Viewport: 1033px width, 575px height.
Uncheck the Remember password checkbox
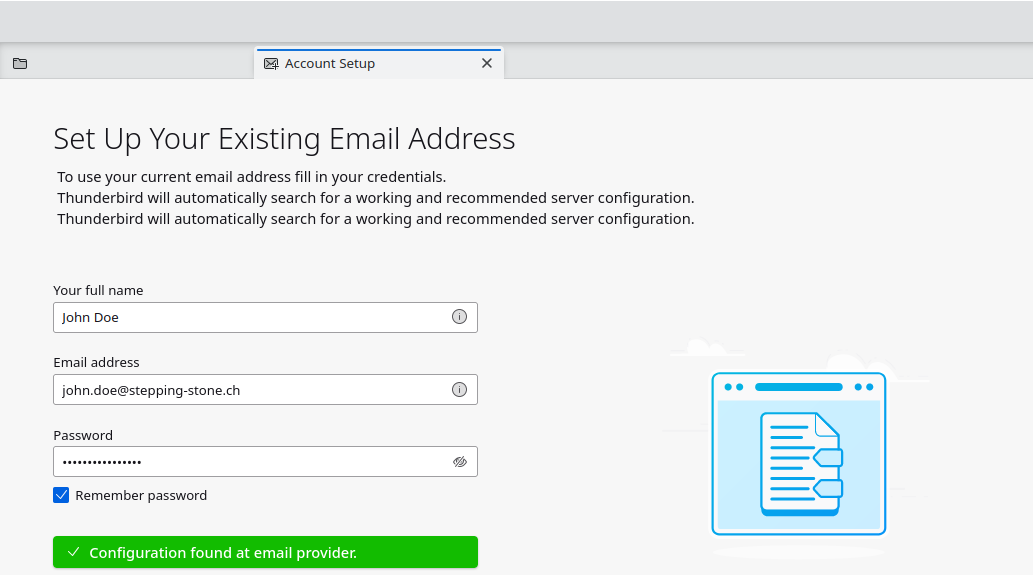tap(62, 495)
